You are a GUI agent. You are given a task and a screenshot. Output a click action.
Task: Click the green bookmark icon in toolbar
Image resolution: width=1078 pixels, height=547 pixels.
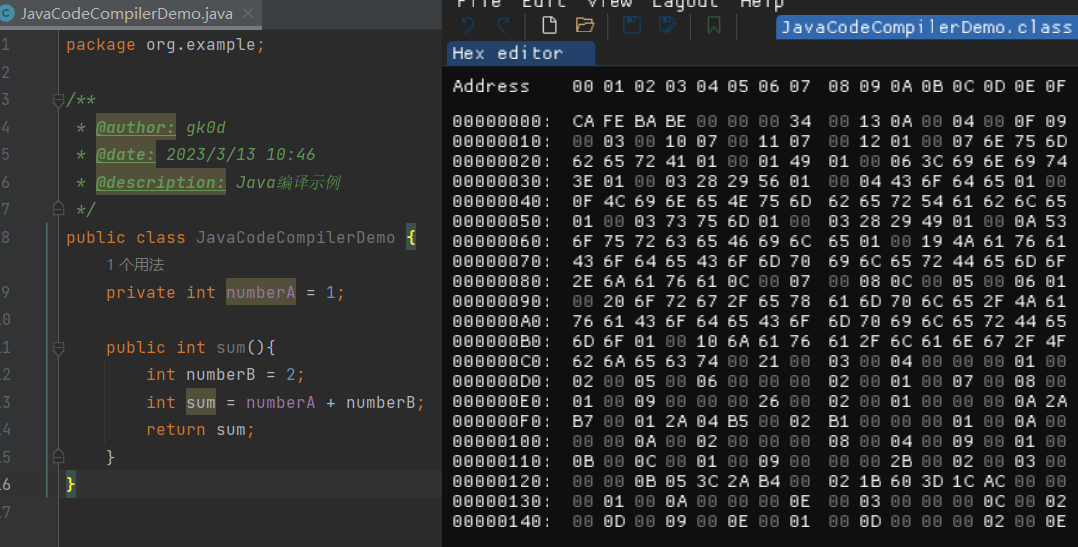click(714, 25)
